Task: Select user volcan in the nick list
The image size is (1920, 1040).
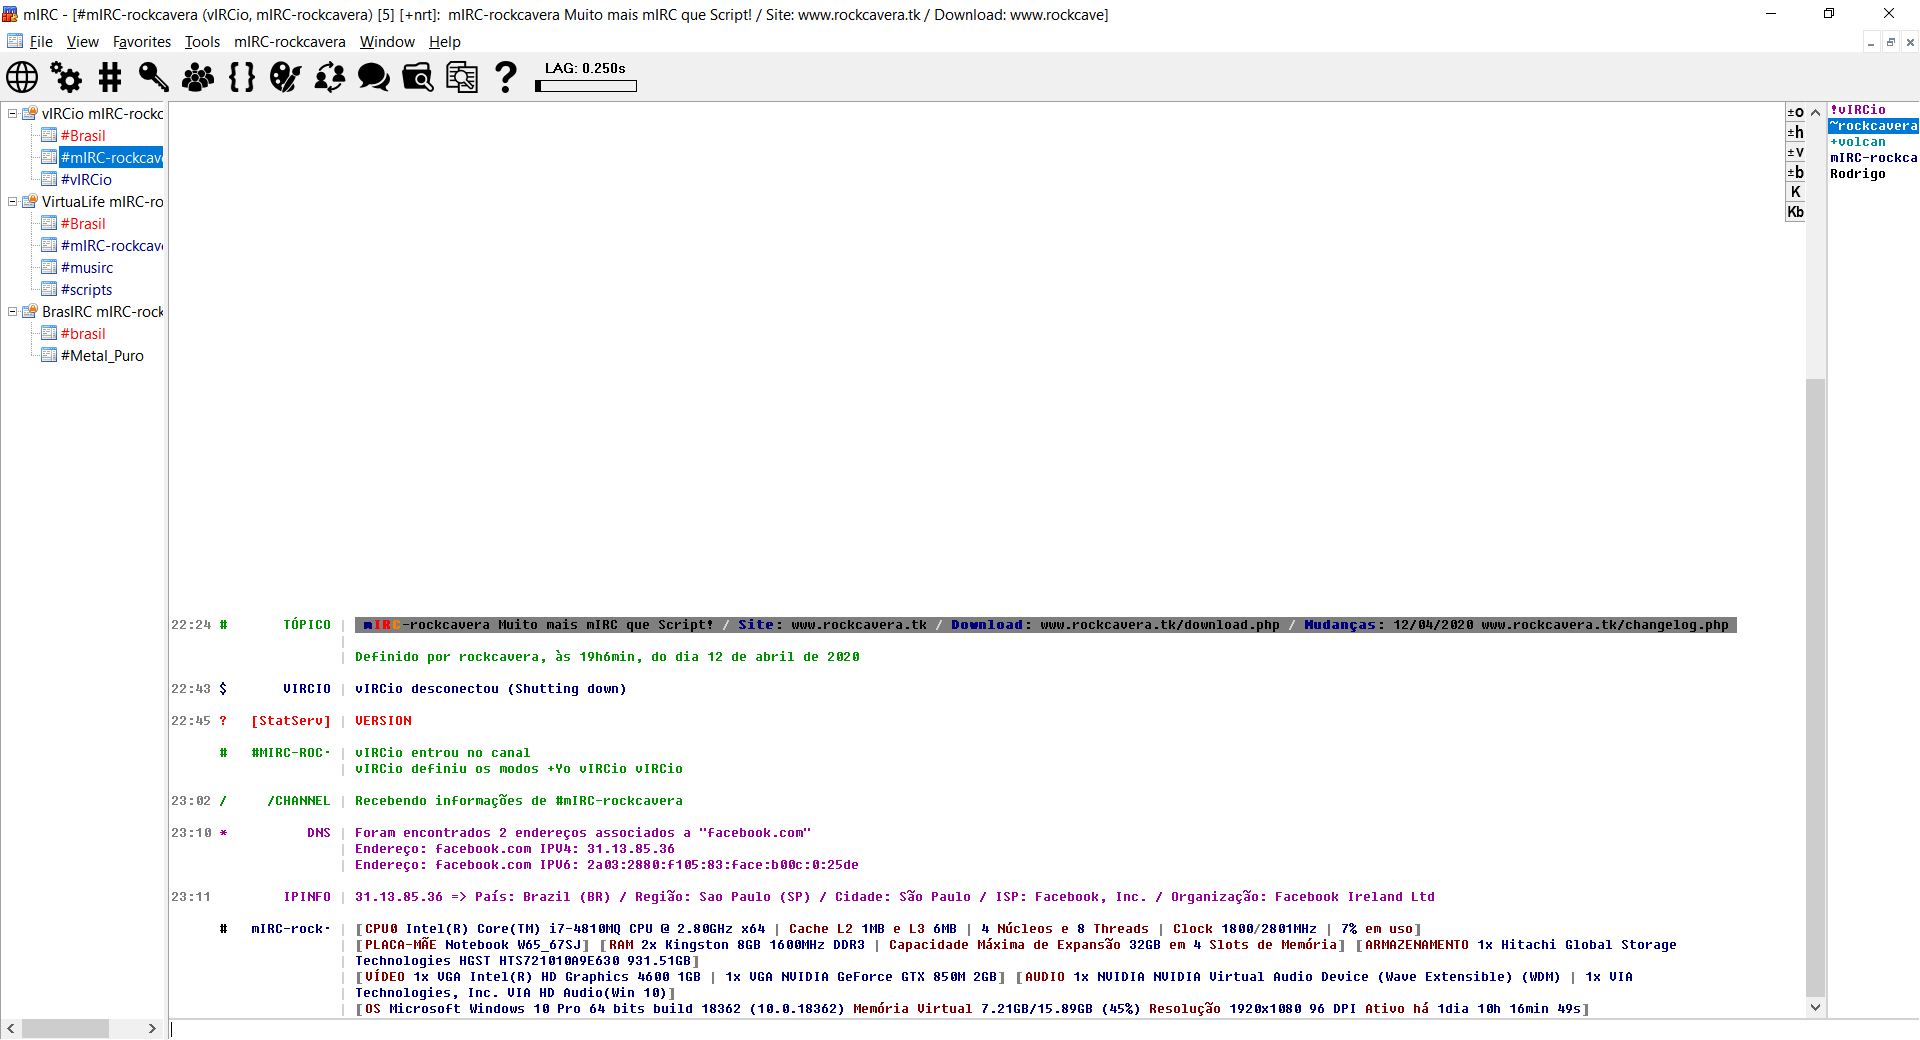Action: point(1861,142)
